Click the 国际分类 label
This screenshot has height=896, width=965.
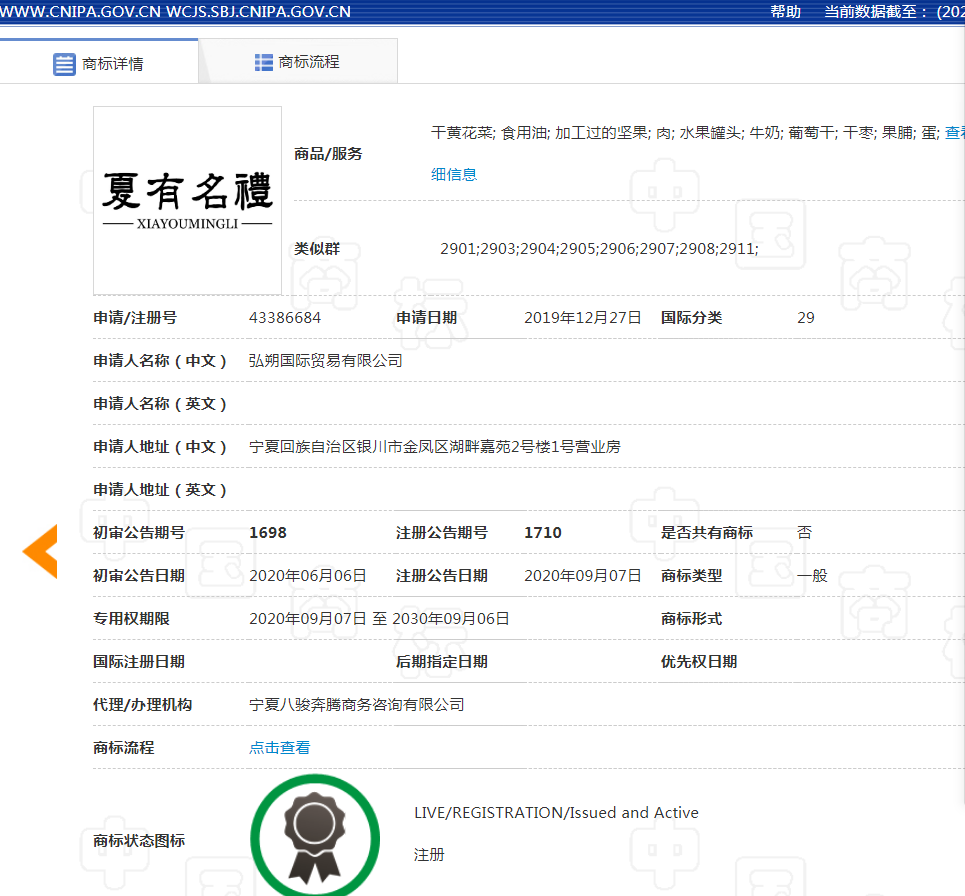(691, 318)
